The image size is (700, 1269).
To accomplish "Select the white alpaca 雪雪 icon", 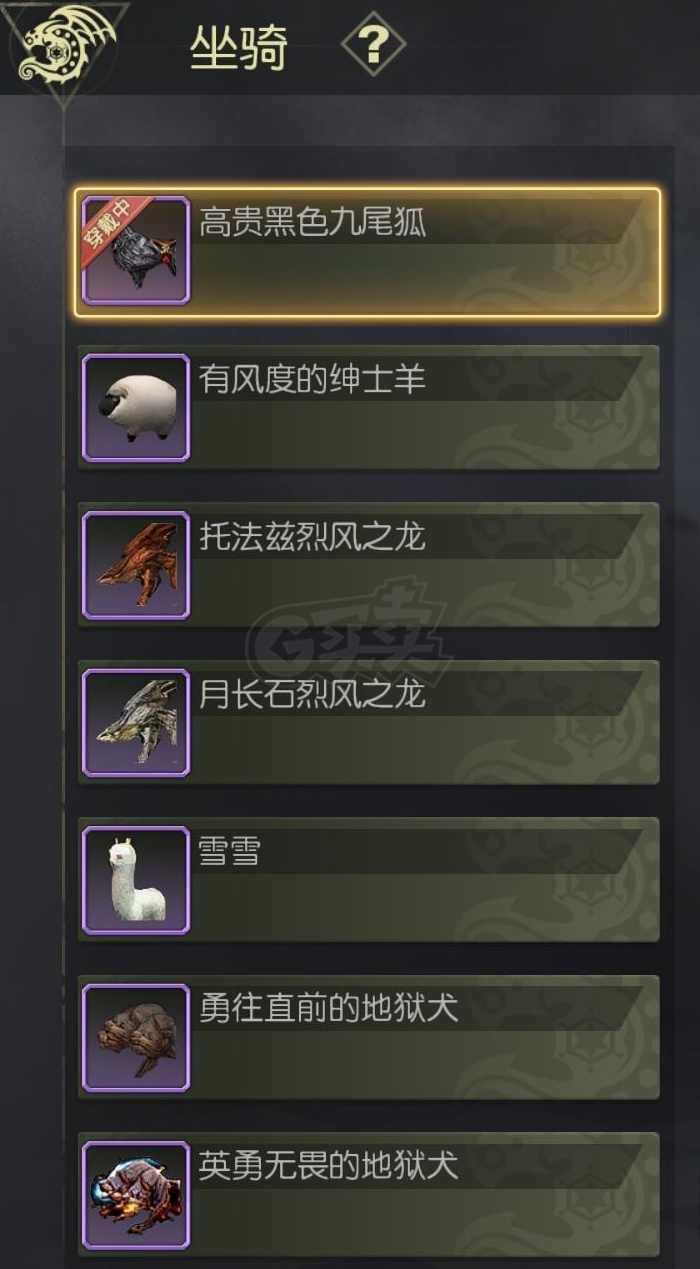I will coord(136,879).
